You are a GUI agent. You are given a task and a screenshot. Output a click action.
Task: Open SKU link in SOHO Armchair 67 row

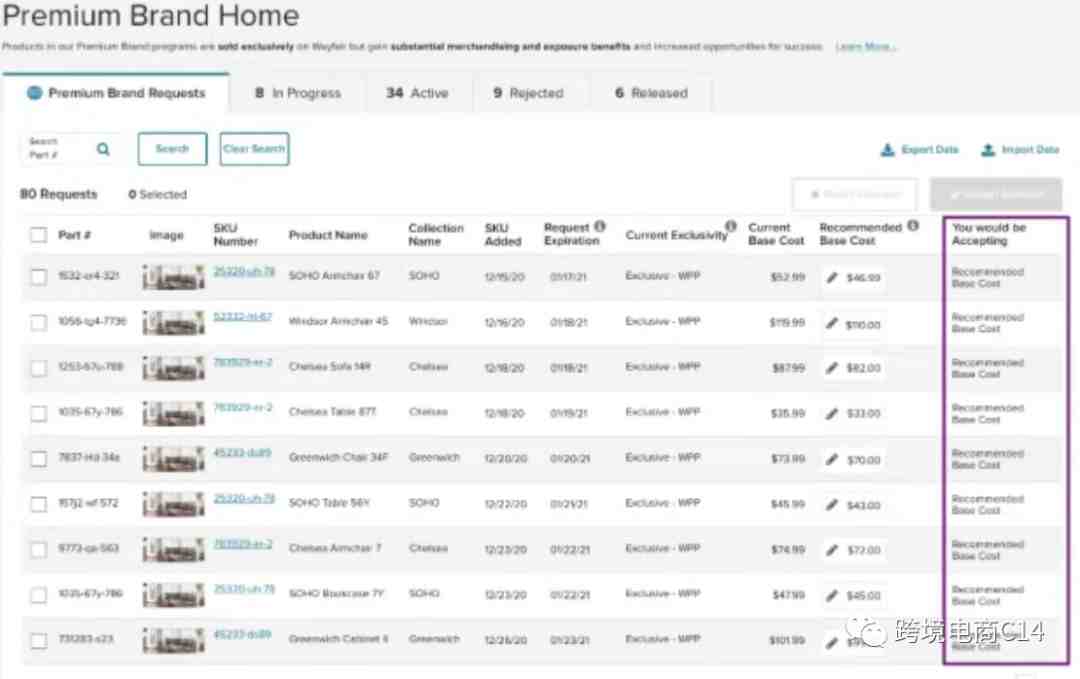click(244, 271)
